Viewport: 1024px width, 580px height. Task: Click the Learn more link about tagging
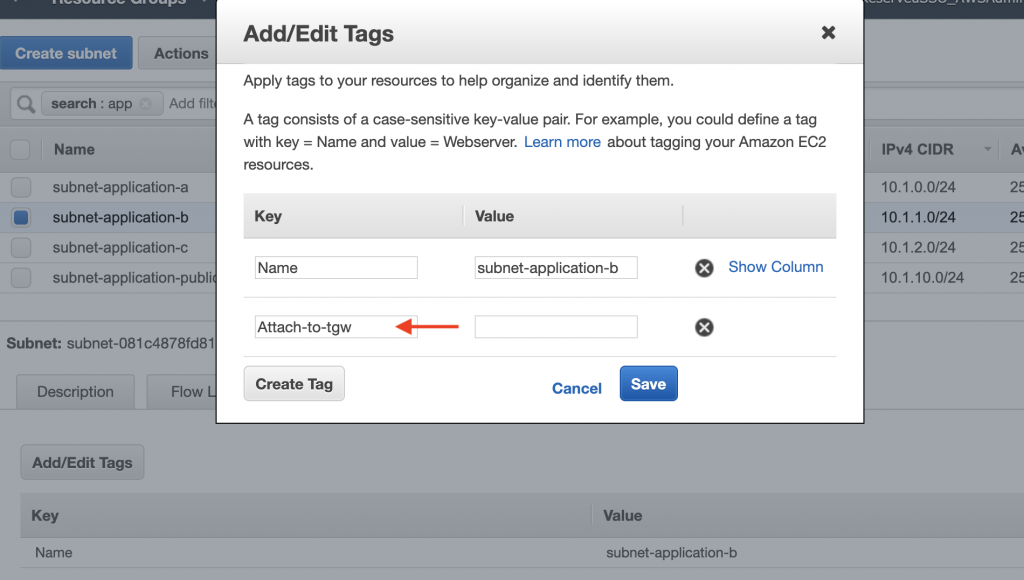pyautogui.click(x=562, y=142)
